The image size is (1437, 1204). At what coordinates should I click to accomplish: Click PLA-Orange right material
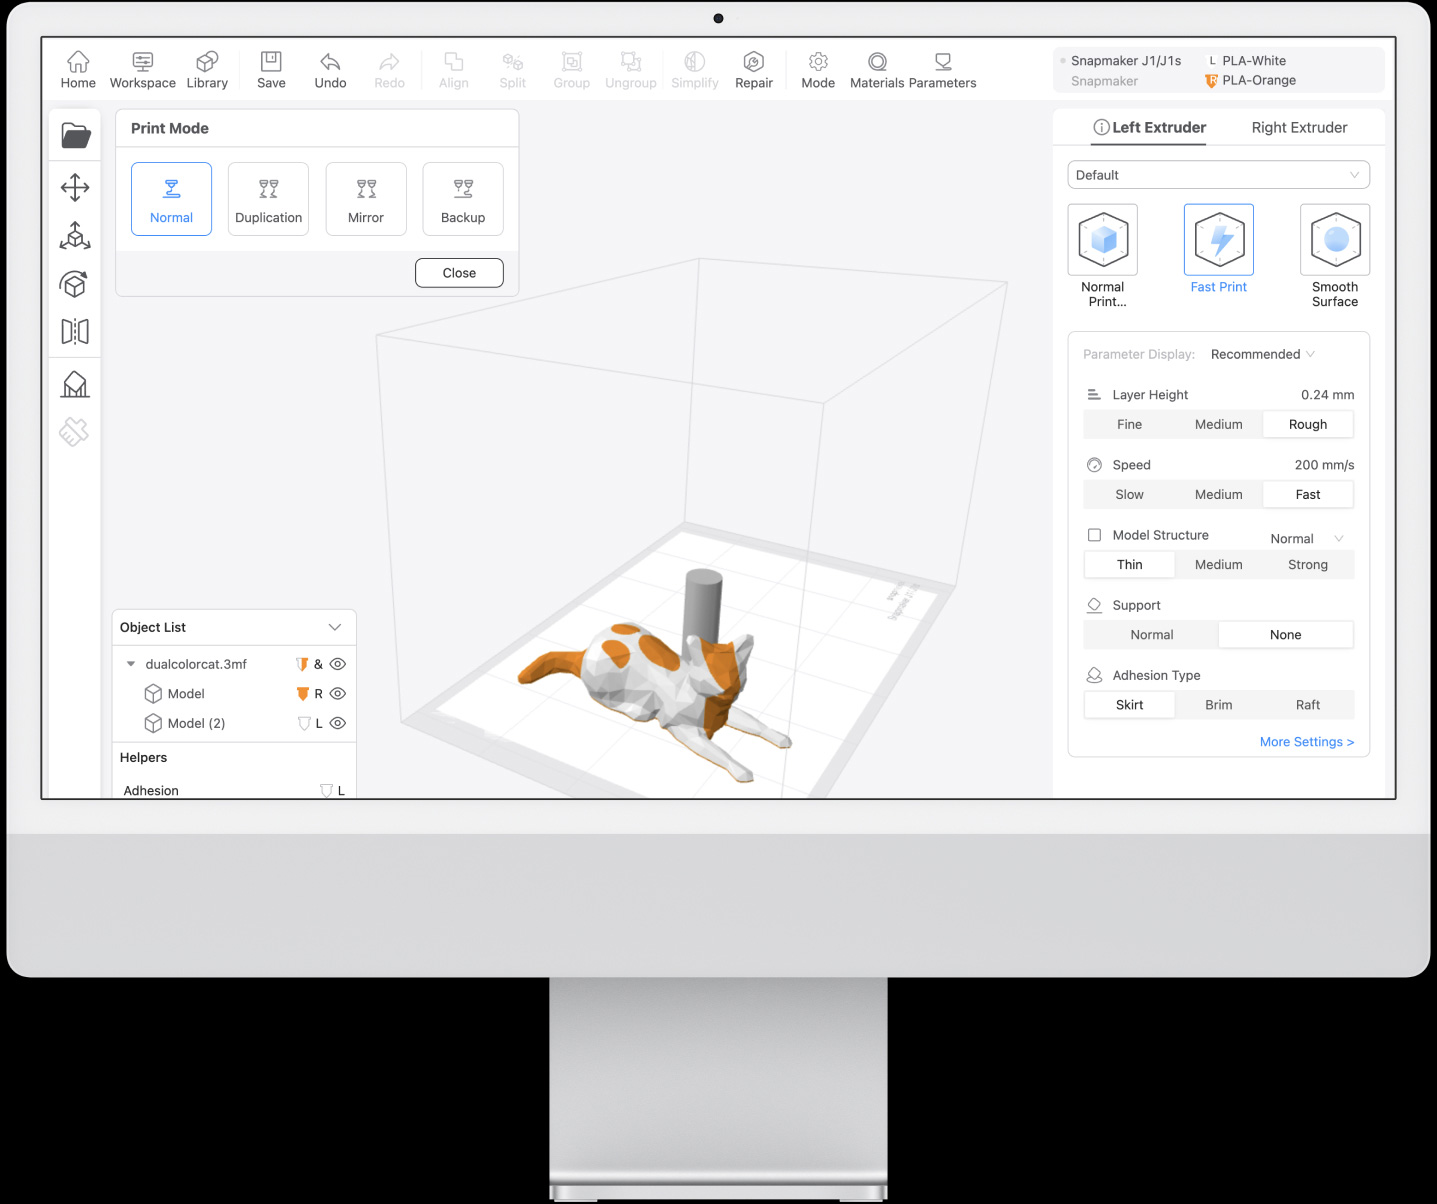tap(1250, 81)
